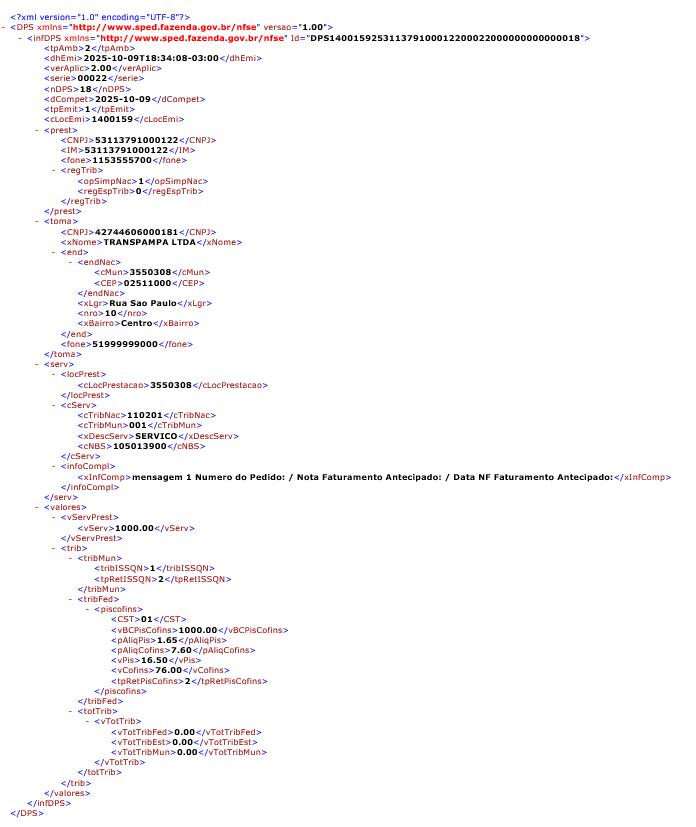This screenshot has width=696, height=827.
Task: Click the DPS namespace URL
Action: pos(165,27)
